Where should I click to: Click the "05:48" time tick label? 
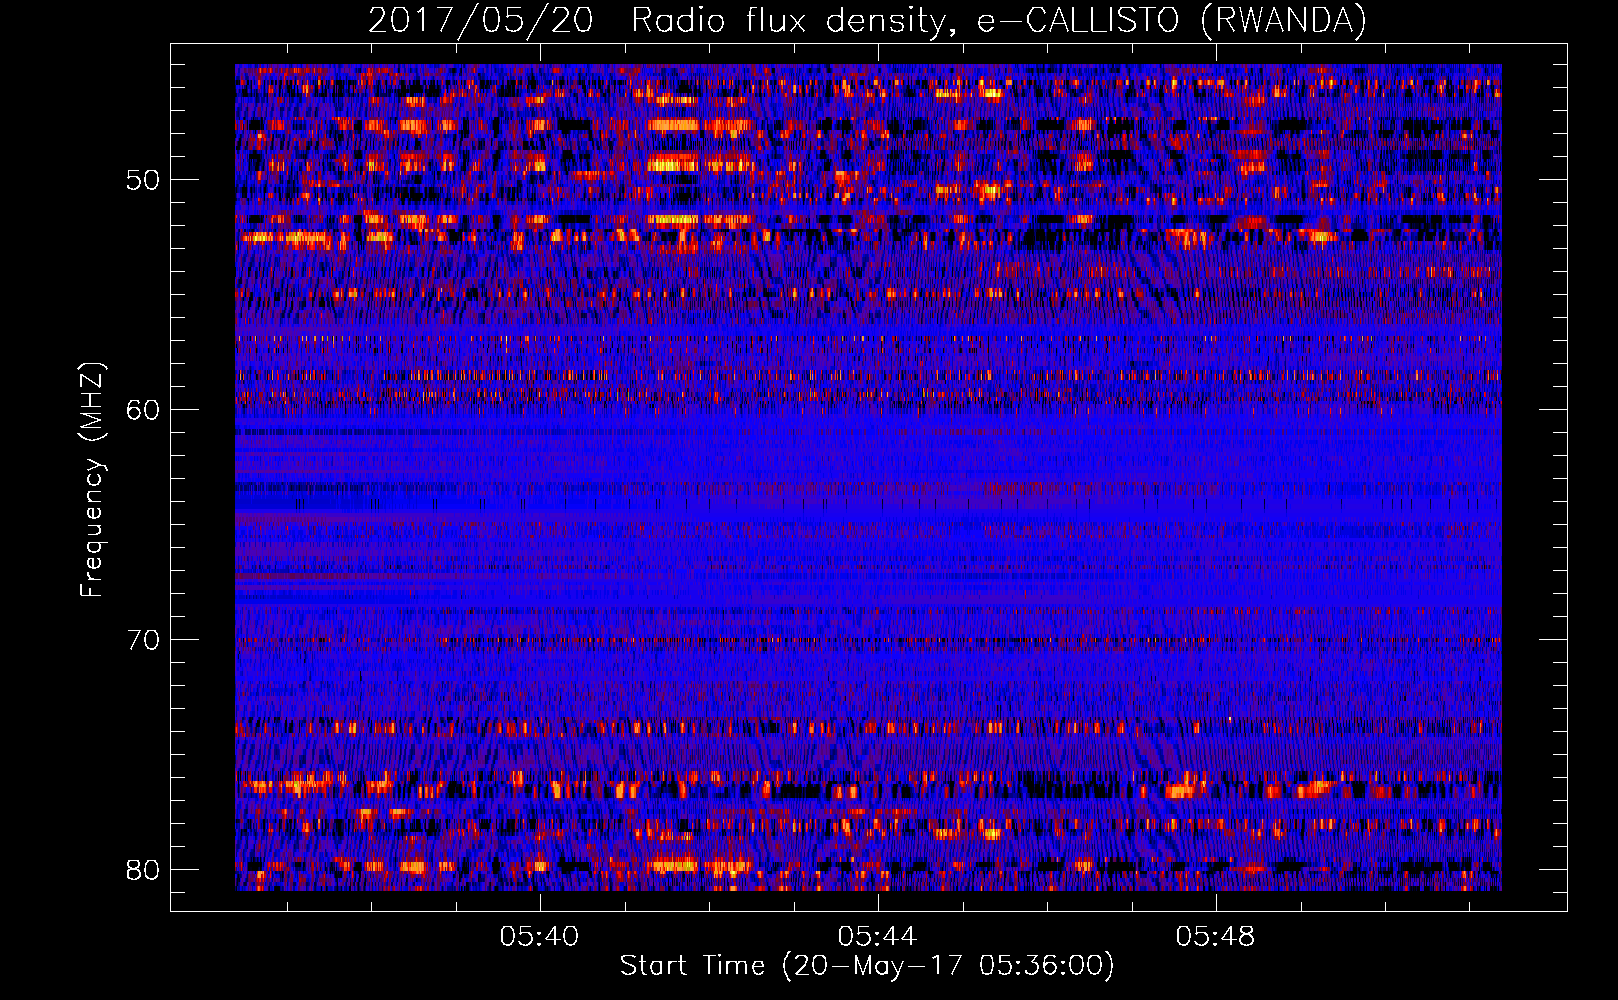tap(1215, 937)
